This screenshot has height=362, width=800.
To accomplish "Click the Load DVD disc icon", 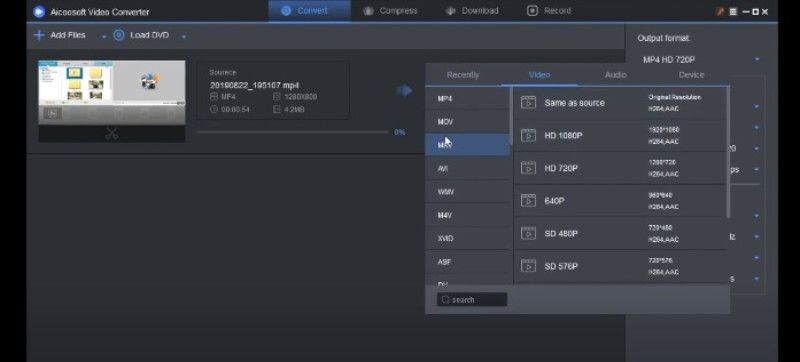I will pyautogui.click(x=119, y=35).
